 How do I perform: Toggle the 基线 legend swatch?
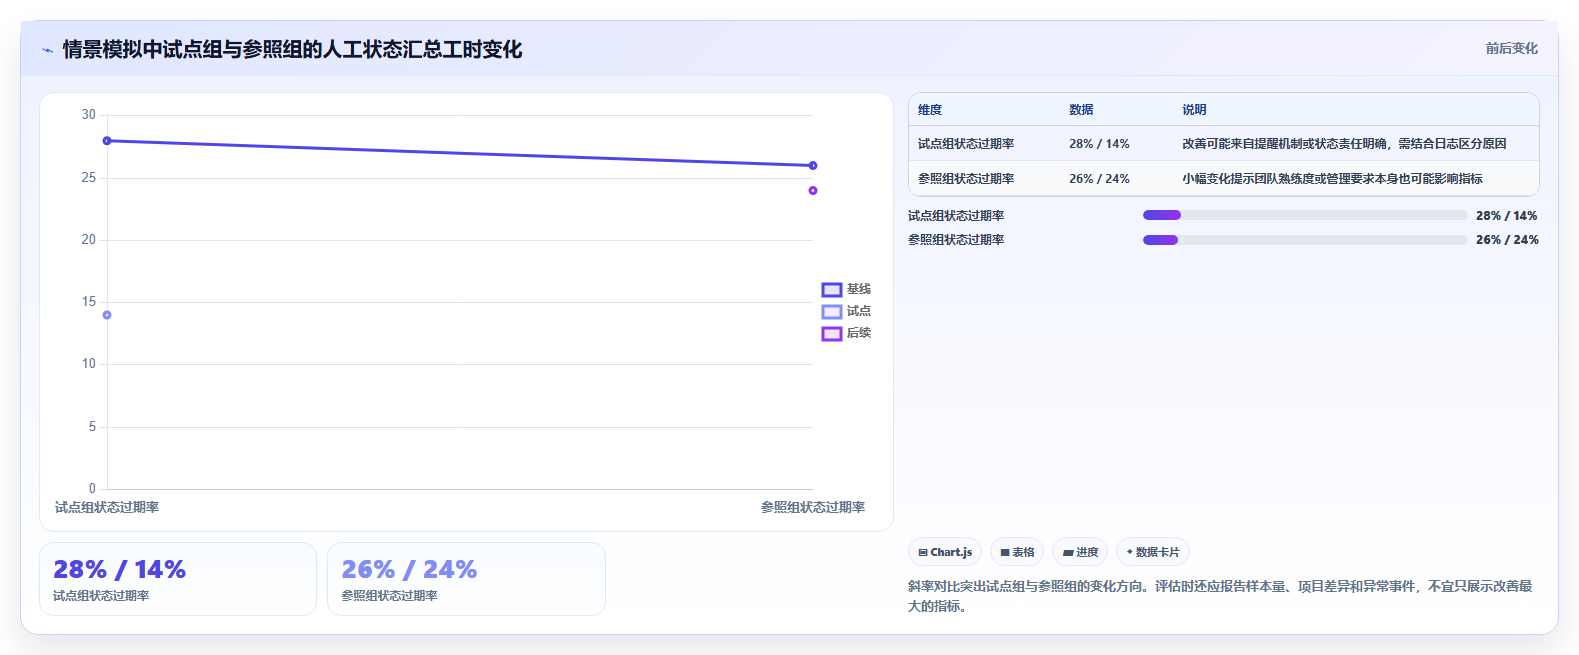832,290
